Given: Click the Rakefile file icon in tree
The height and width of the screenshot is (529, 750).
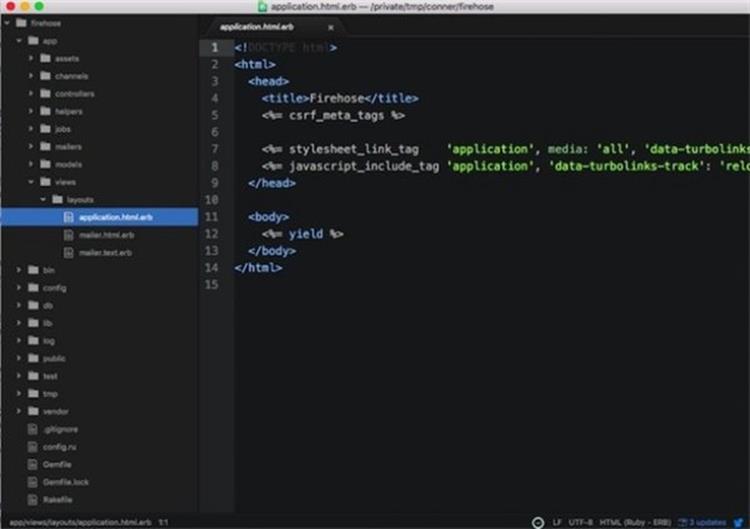Looking at the screenshot, I should coord(33,499).
